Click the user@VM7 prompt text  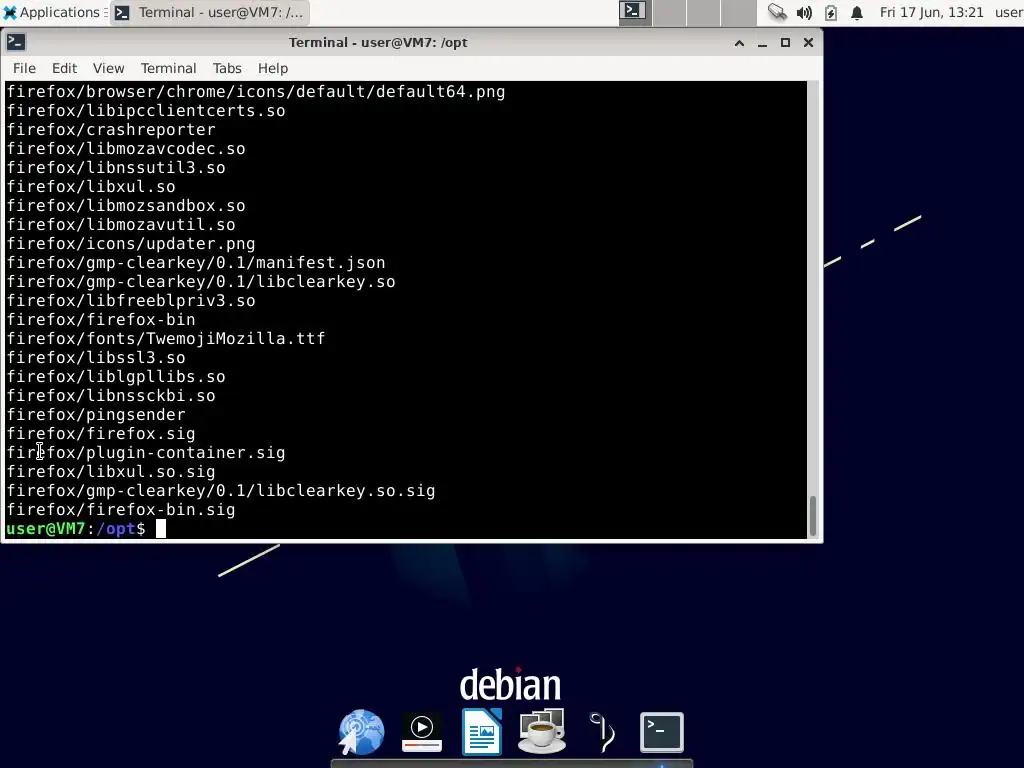(46, 529)
